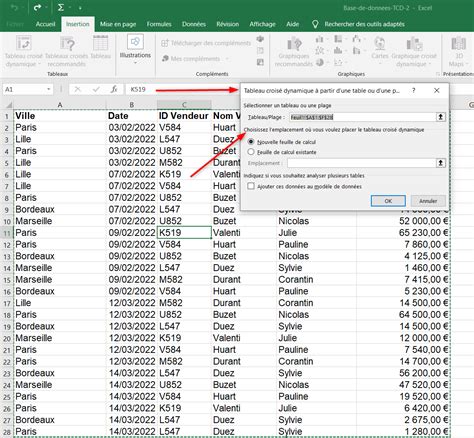The width and height of the screenshot is (474, 438).
Task: Click the Valenti cell in row 20
Action: click(x=244, y=338)
